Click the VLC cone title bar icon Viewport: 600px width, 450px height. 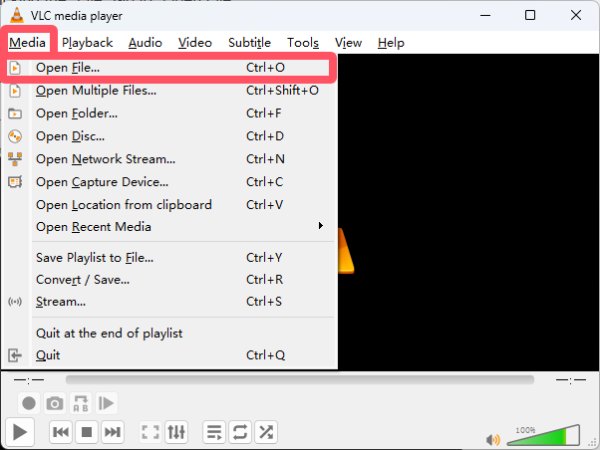click(16, 15)
